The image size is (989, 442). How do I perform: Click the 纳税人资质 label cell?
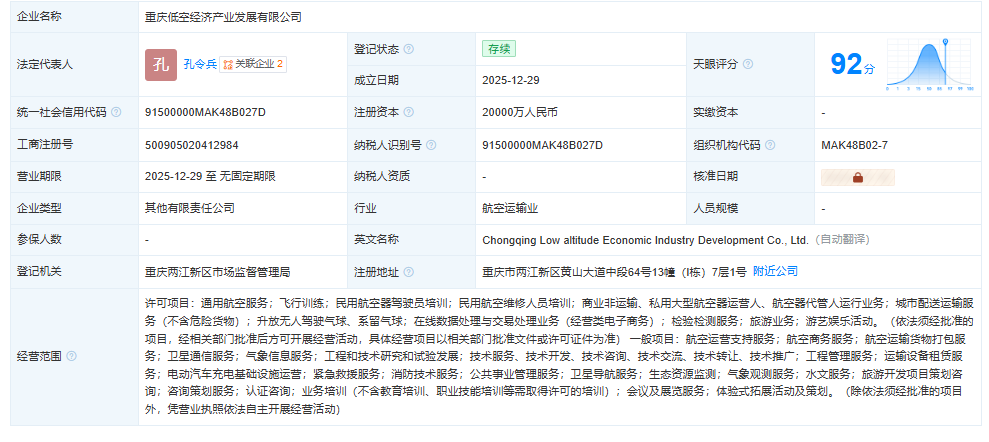[411, 177]
